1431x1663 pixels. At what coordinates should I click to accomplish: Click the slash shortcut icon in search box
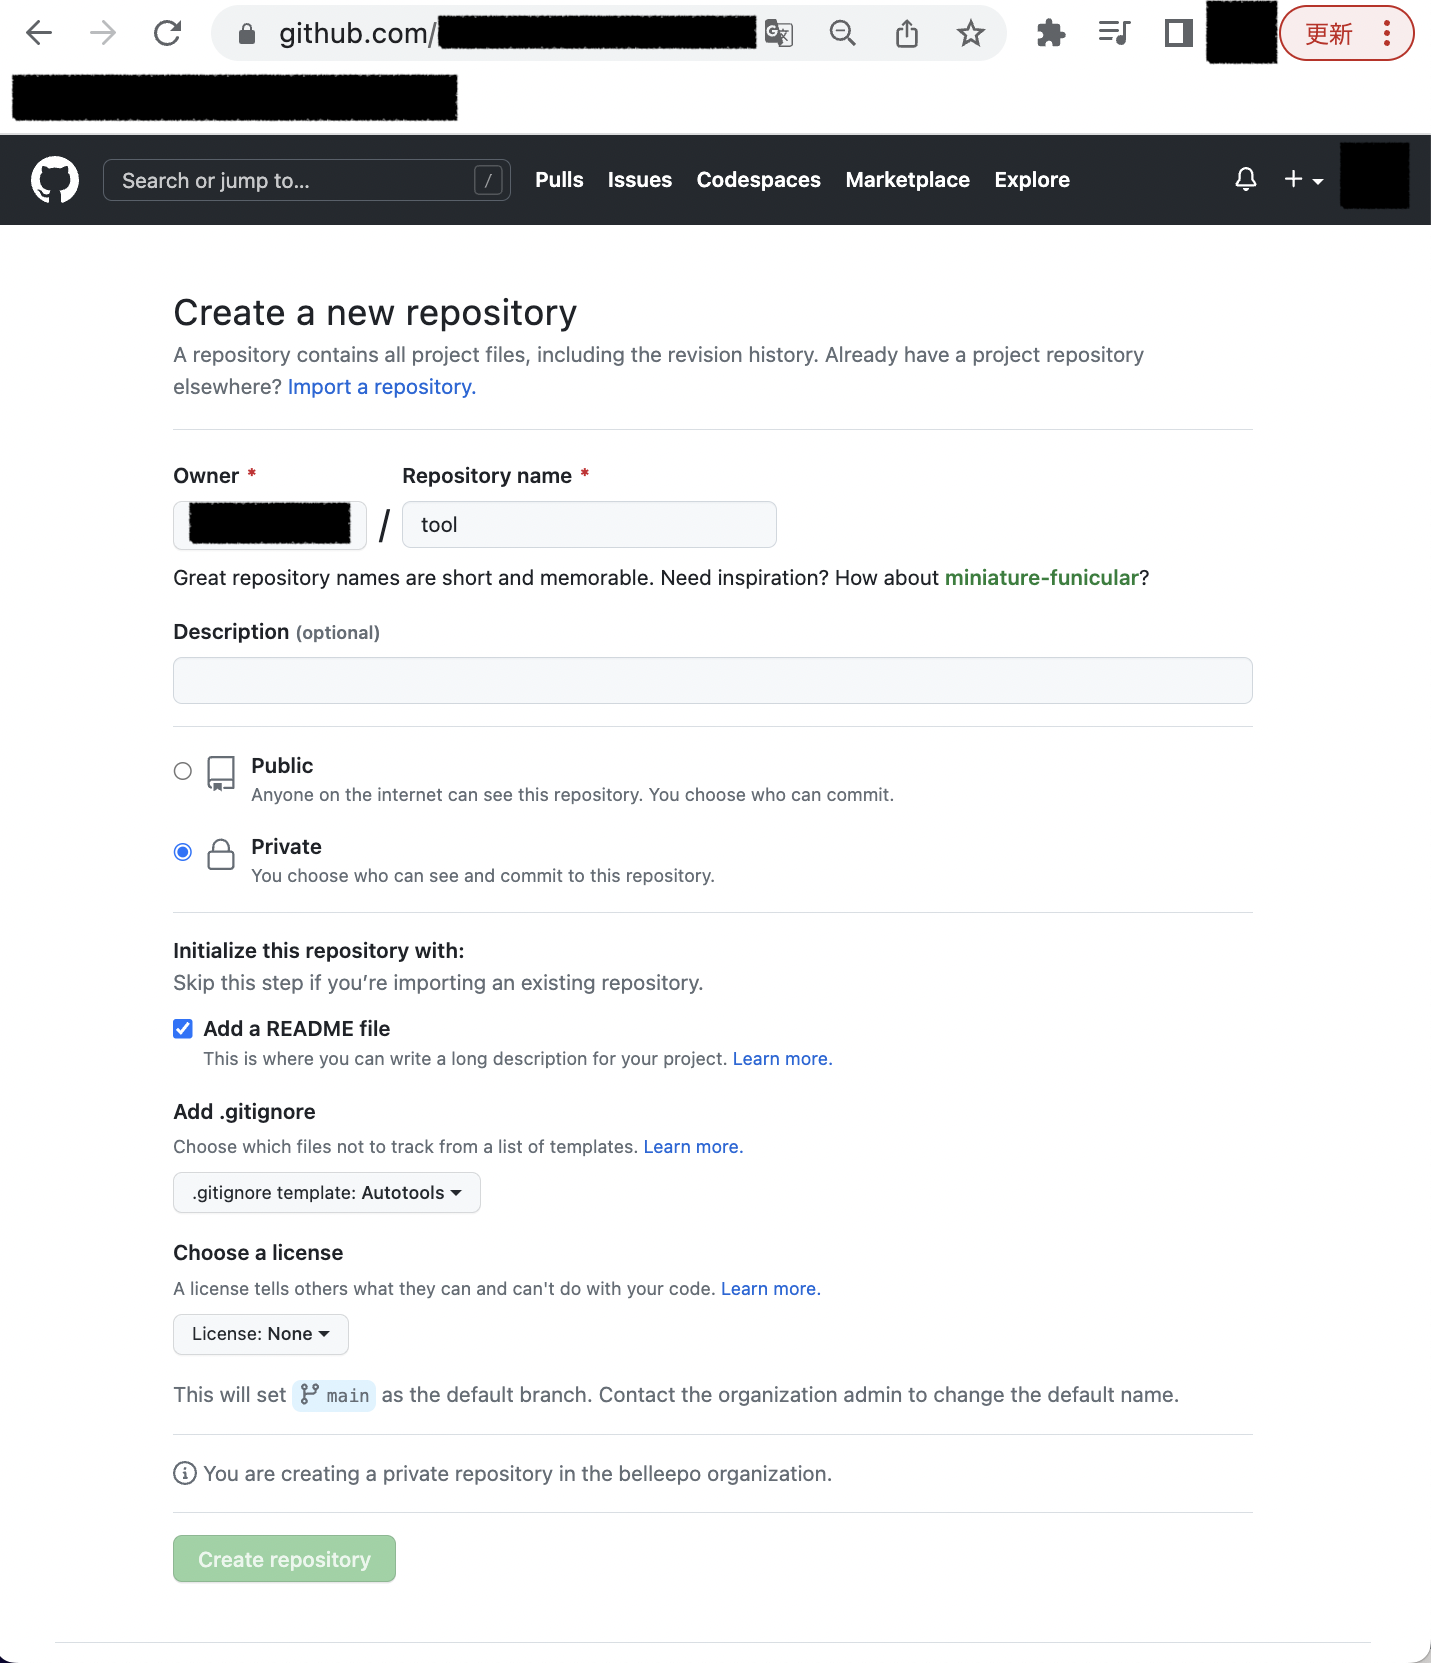coord(488,181)
